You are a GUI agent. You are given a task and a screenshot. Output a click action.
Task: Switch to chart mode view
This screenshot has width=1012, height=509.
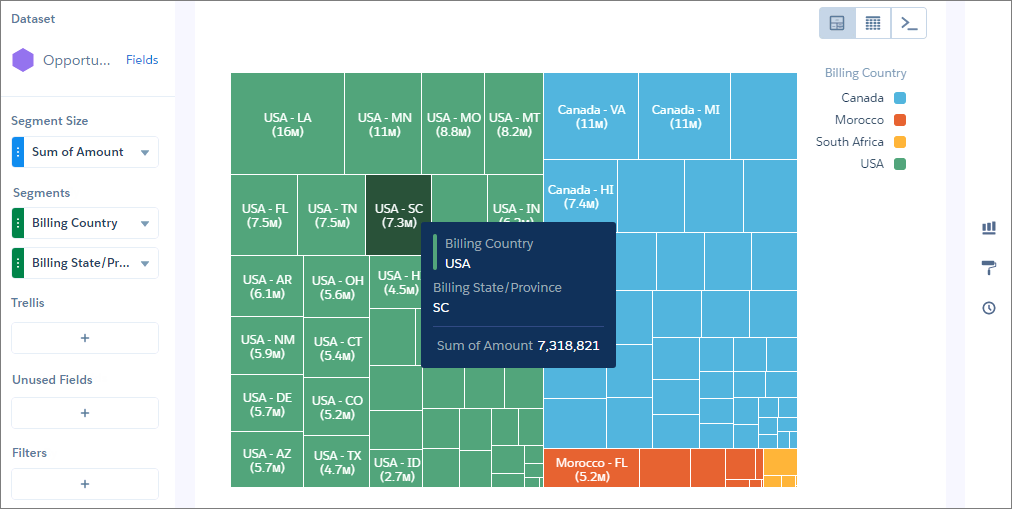[x=837, y=24]
